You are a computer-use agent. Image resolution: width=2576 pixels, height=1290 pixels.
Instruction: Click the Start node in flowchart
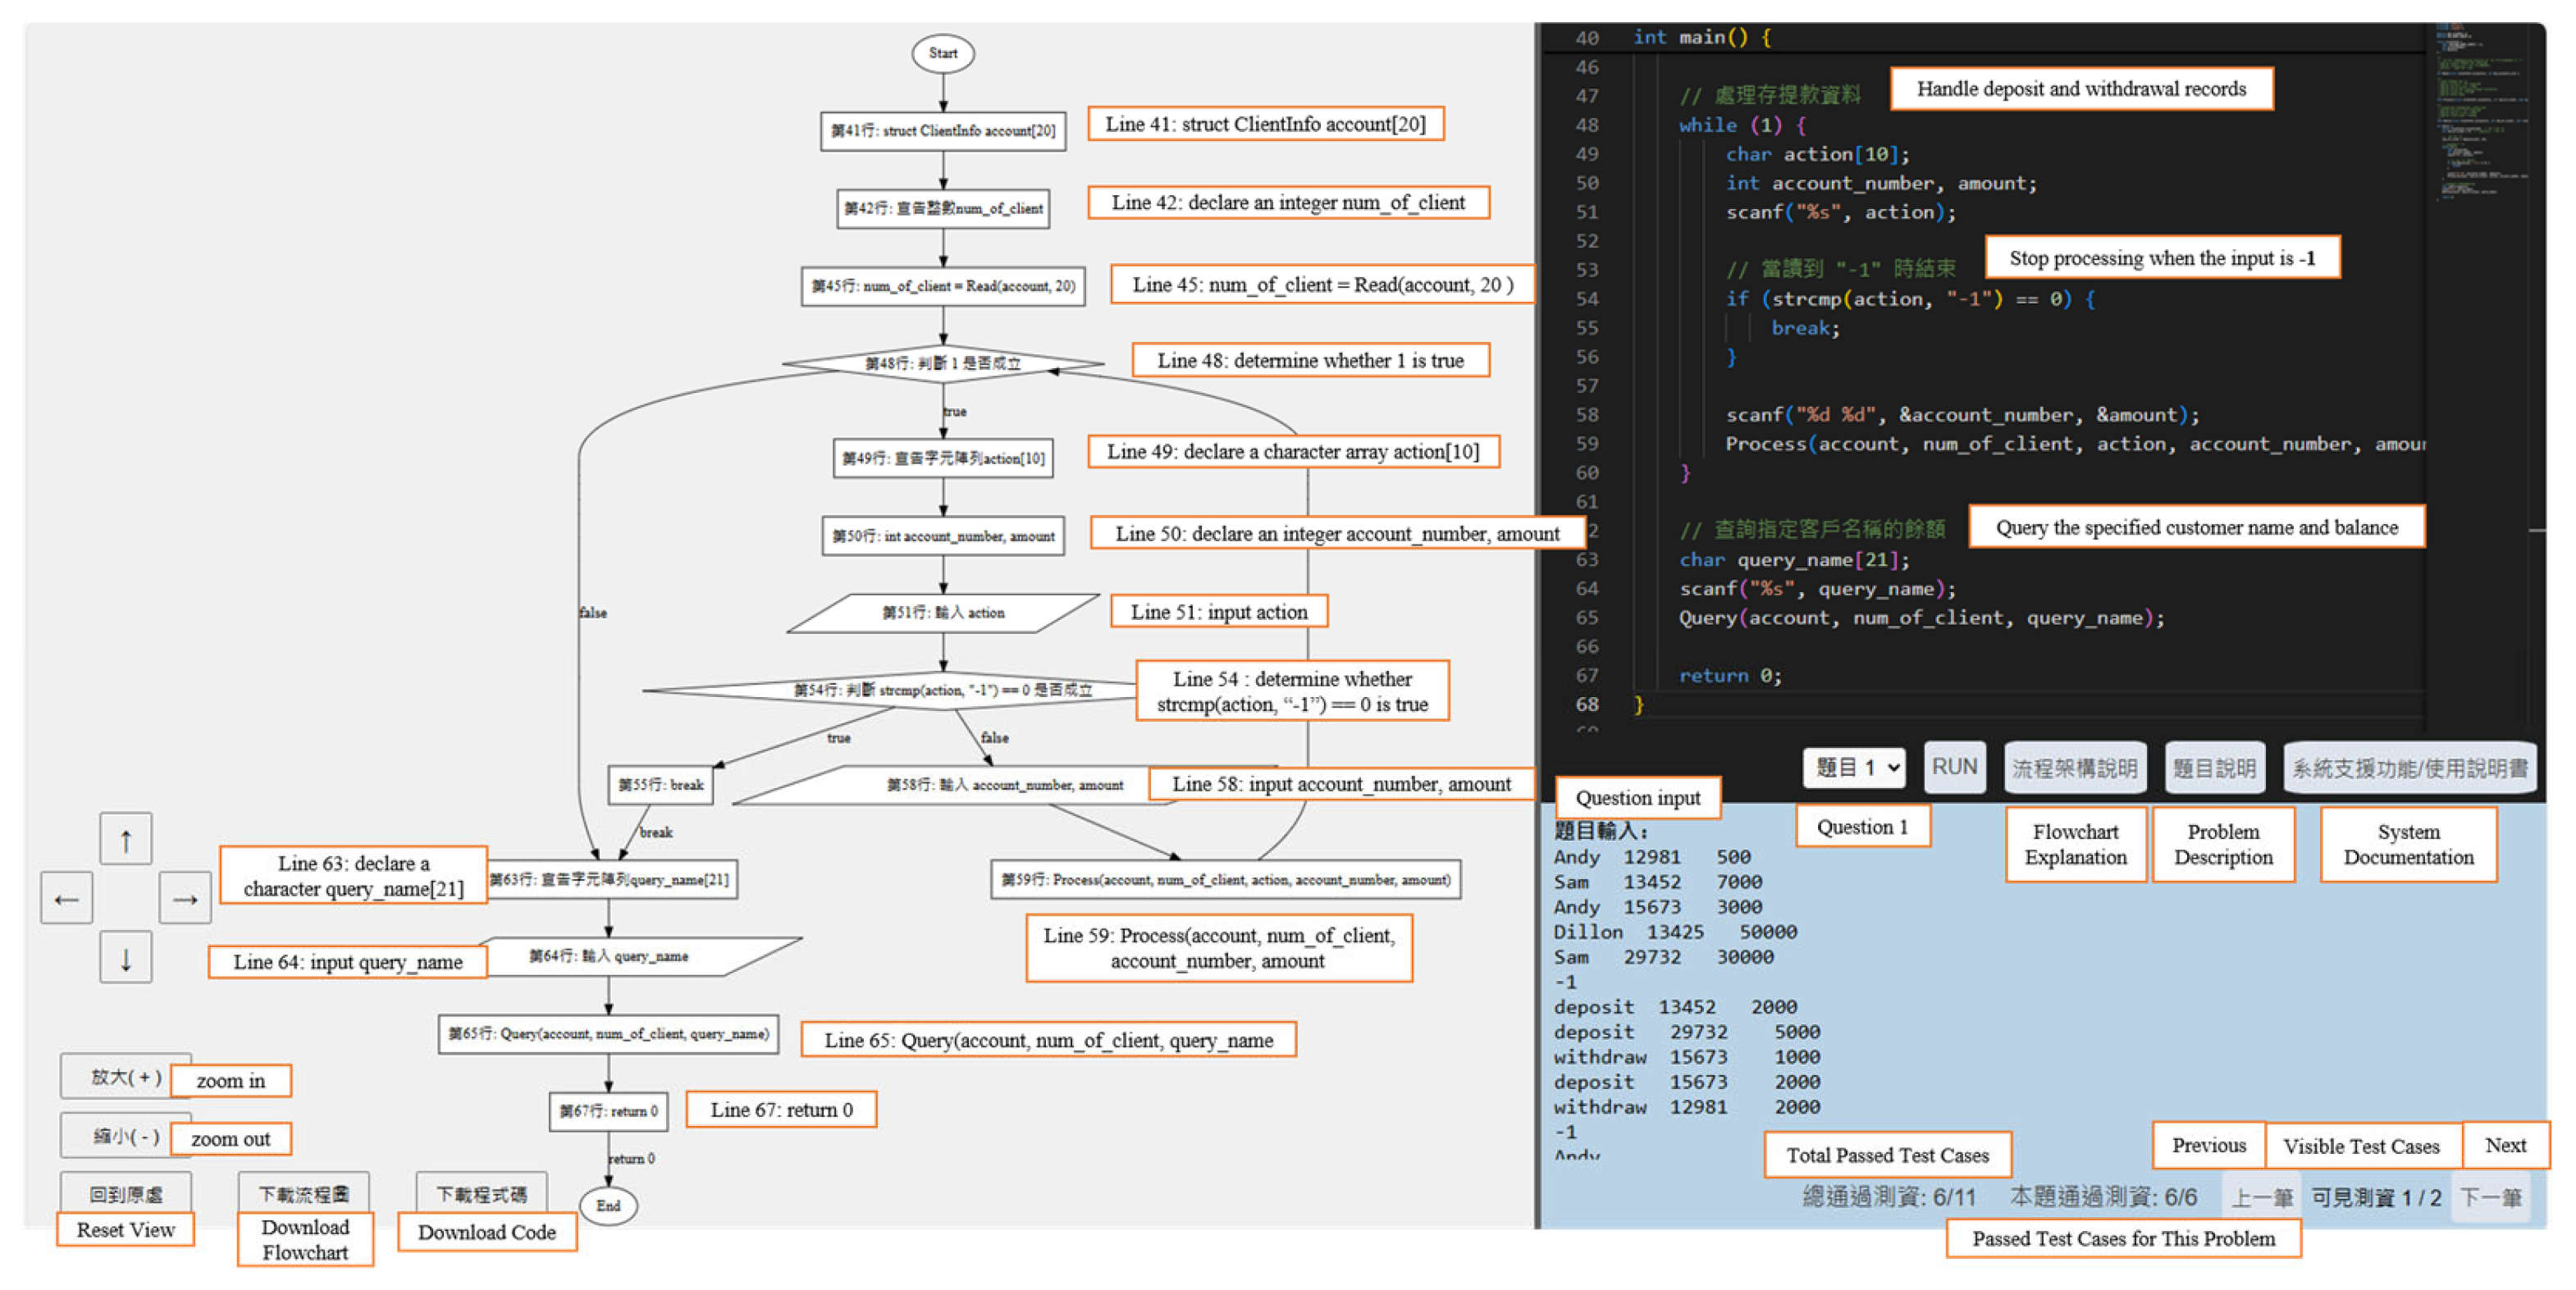(943, 53)
